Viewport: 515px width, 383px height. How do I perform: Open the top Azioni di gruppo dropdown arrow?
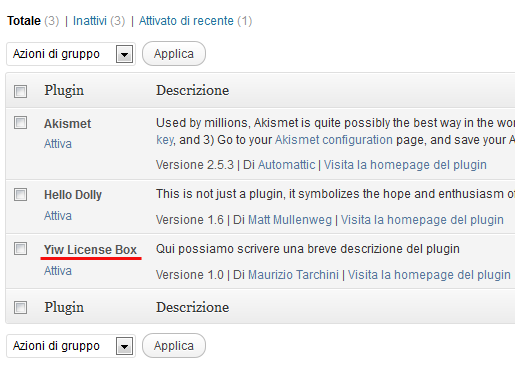(x=124, y=54)
